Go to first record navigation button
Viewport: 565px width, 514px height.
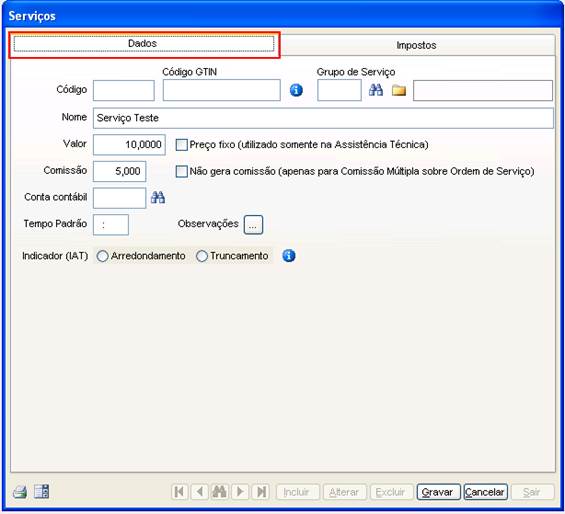click(179, 492)
